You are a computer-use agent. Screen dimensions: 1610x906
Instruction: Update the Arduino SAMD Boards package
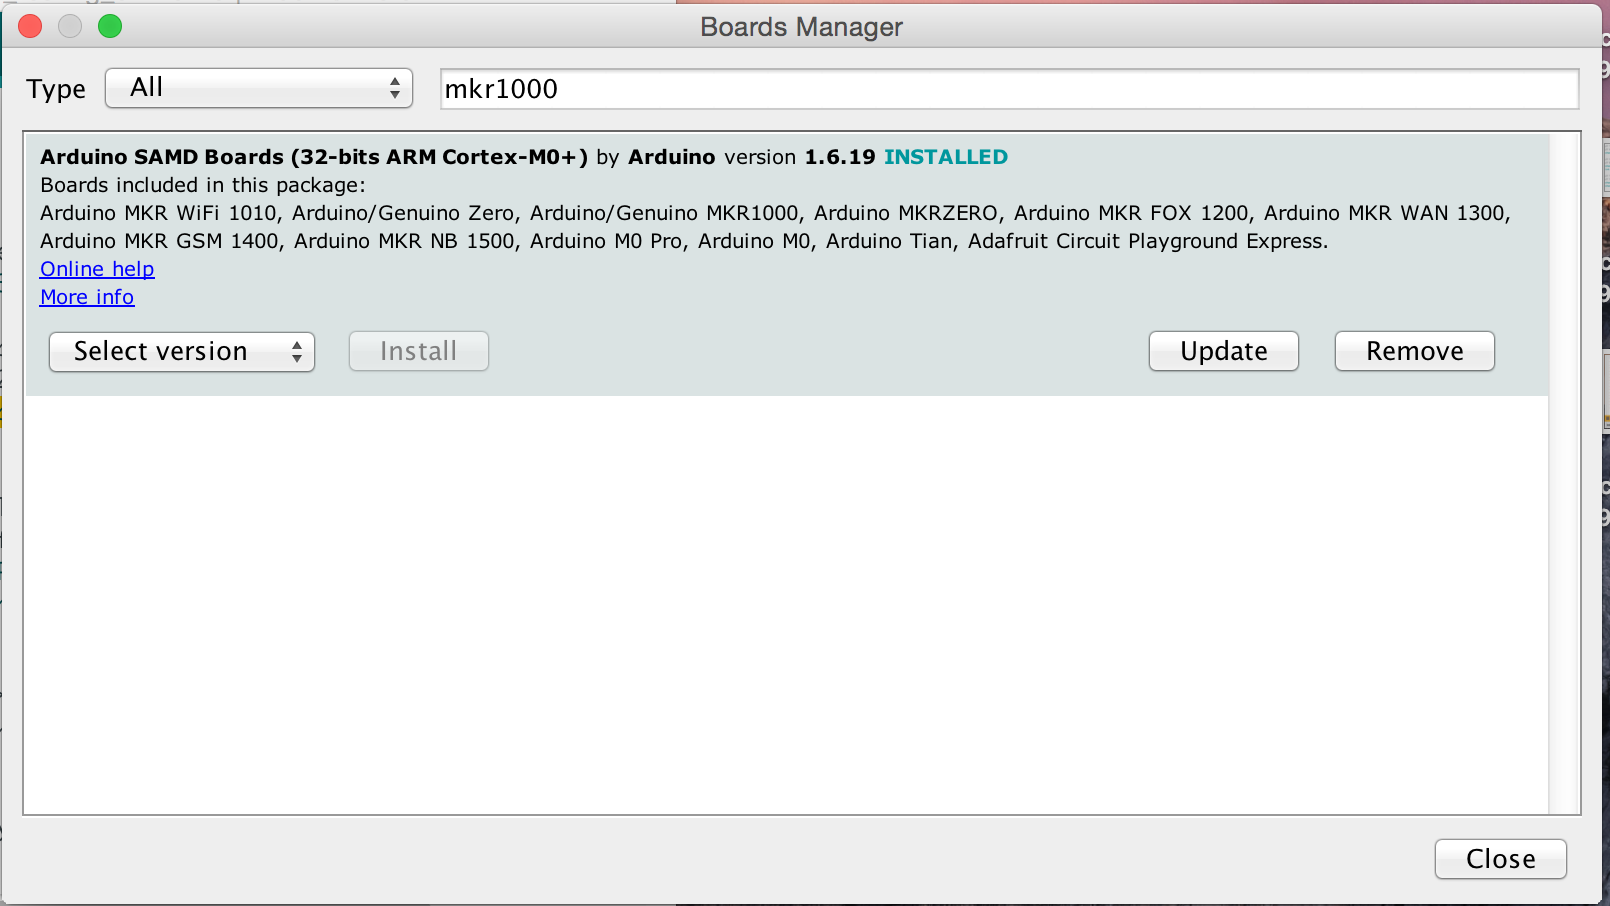(1224, 351)
